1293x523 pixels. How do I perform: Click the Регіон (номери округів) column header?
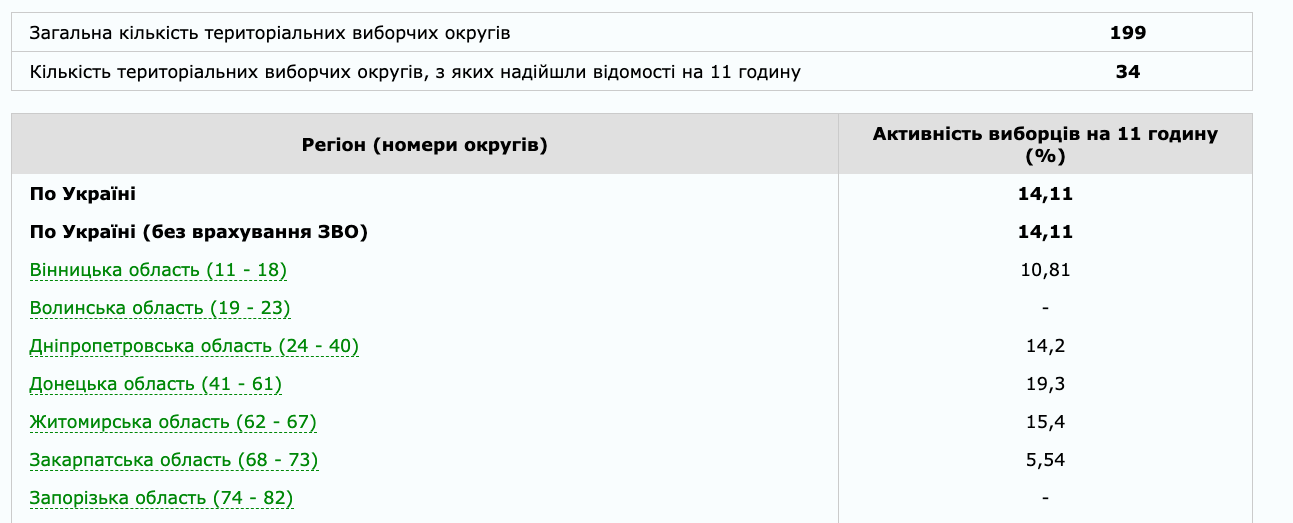(x=424, y=146)
